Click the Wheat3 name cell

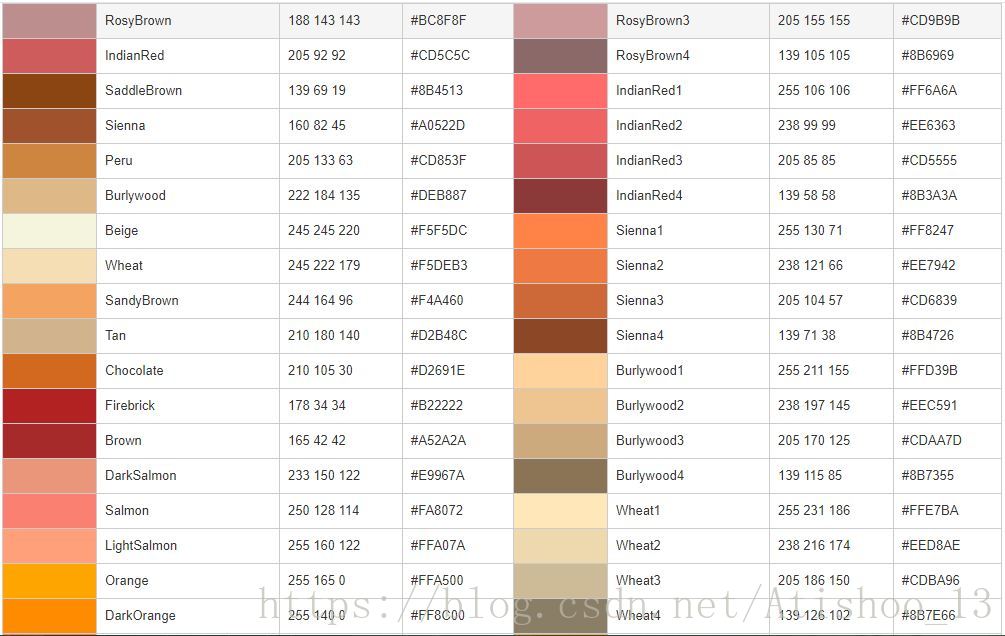pyautogui.click(x=688, y=580)
